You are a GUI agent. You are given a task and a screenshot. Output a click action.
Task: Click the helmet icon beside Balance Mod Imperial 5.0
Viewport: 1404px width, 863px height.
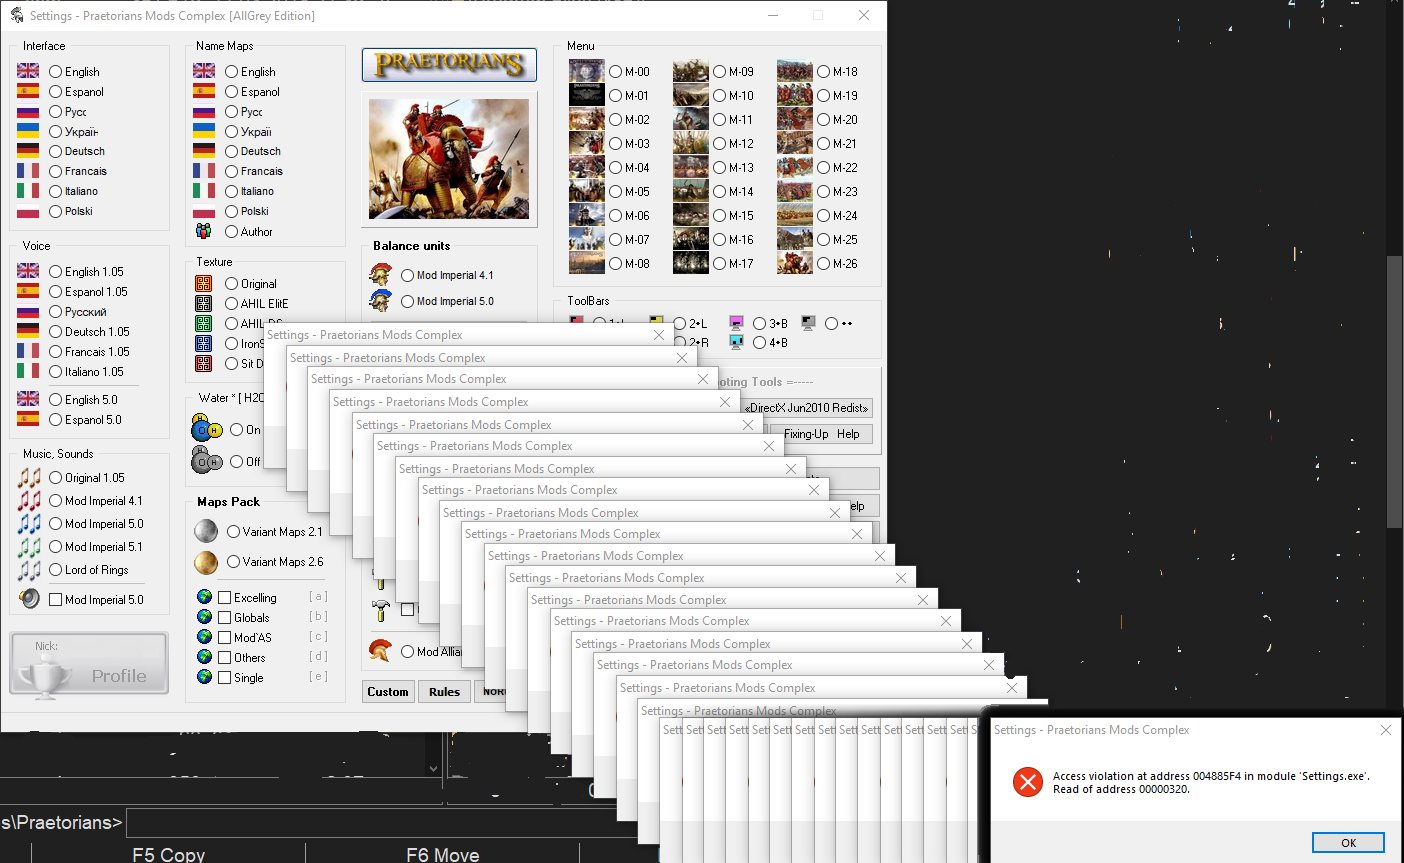(380, 300)
